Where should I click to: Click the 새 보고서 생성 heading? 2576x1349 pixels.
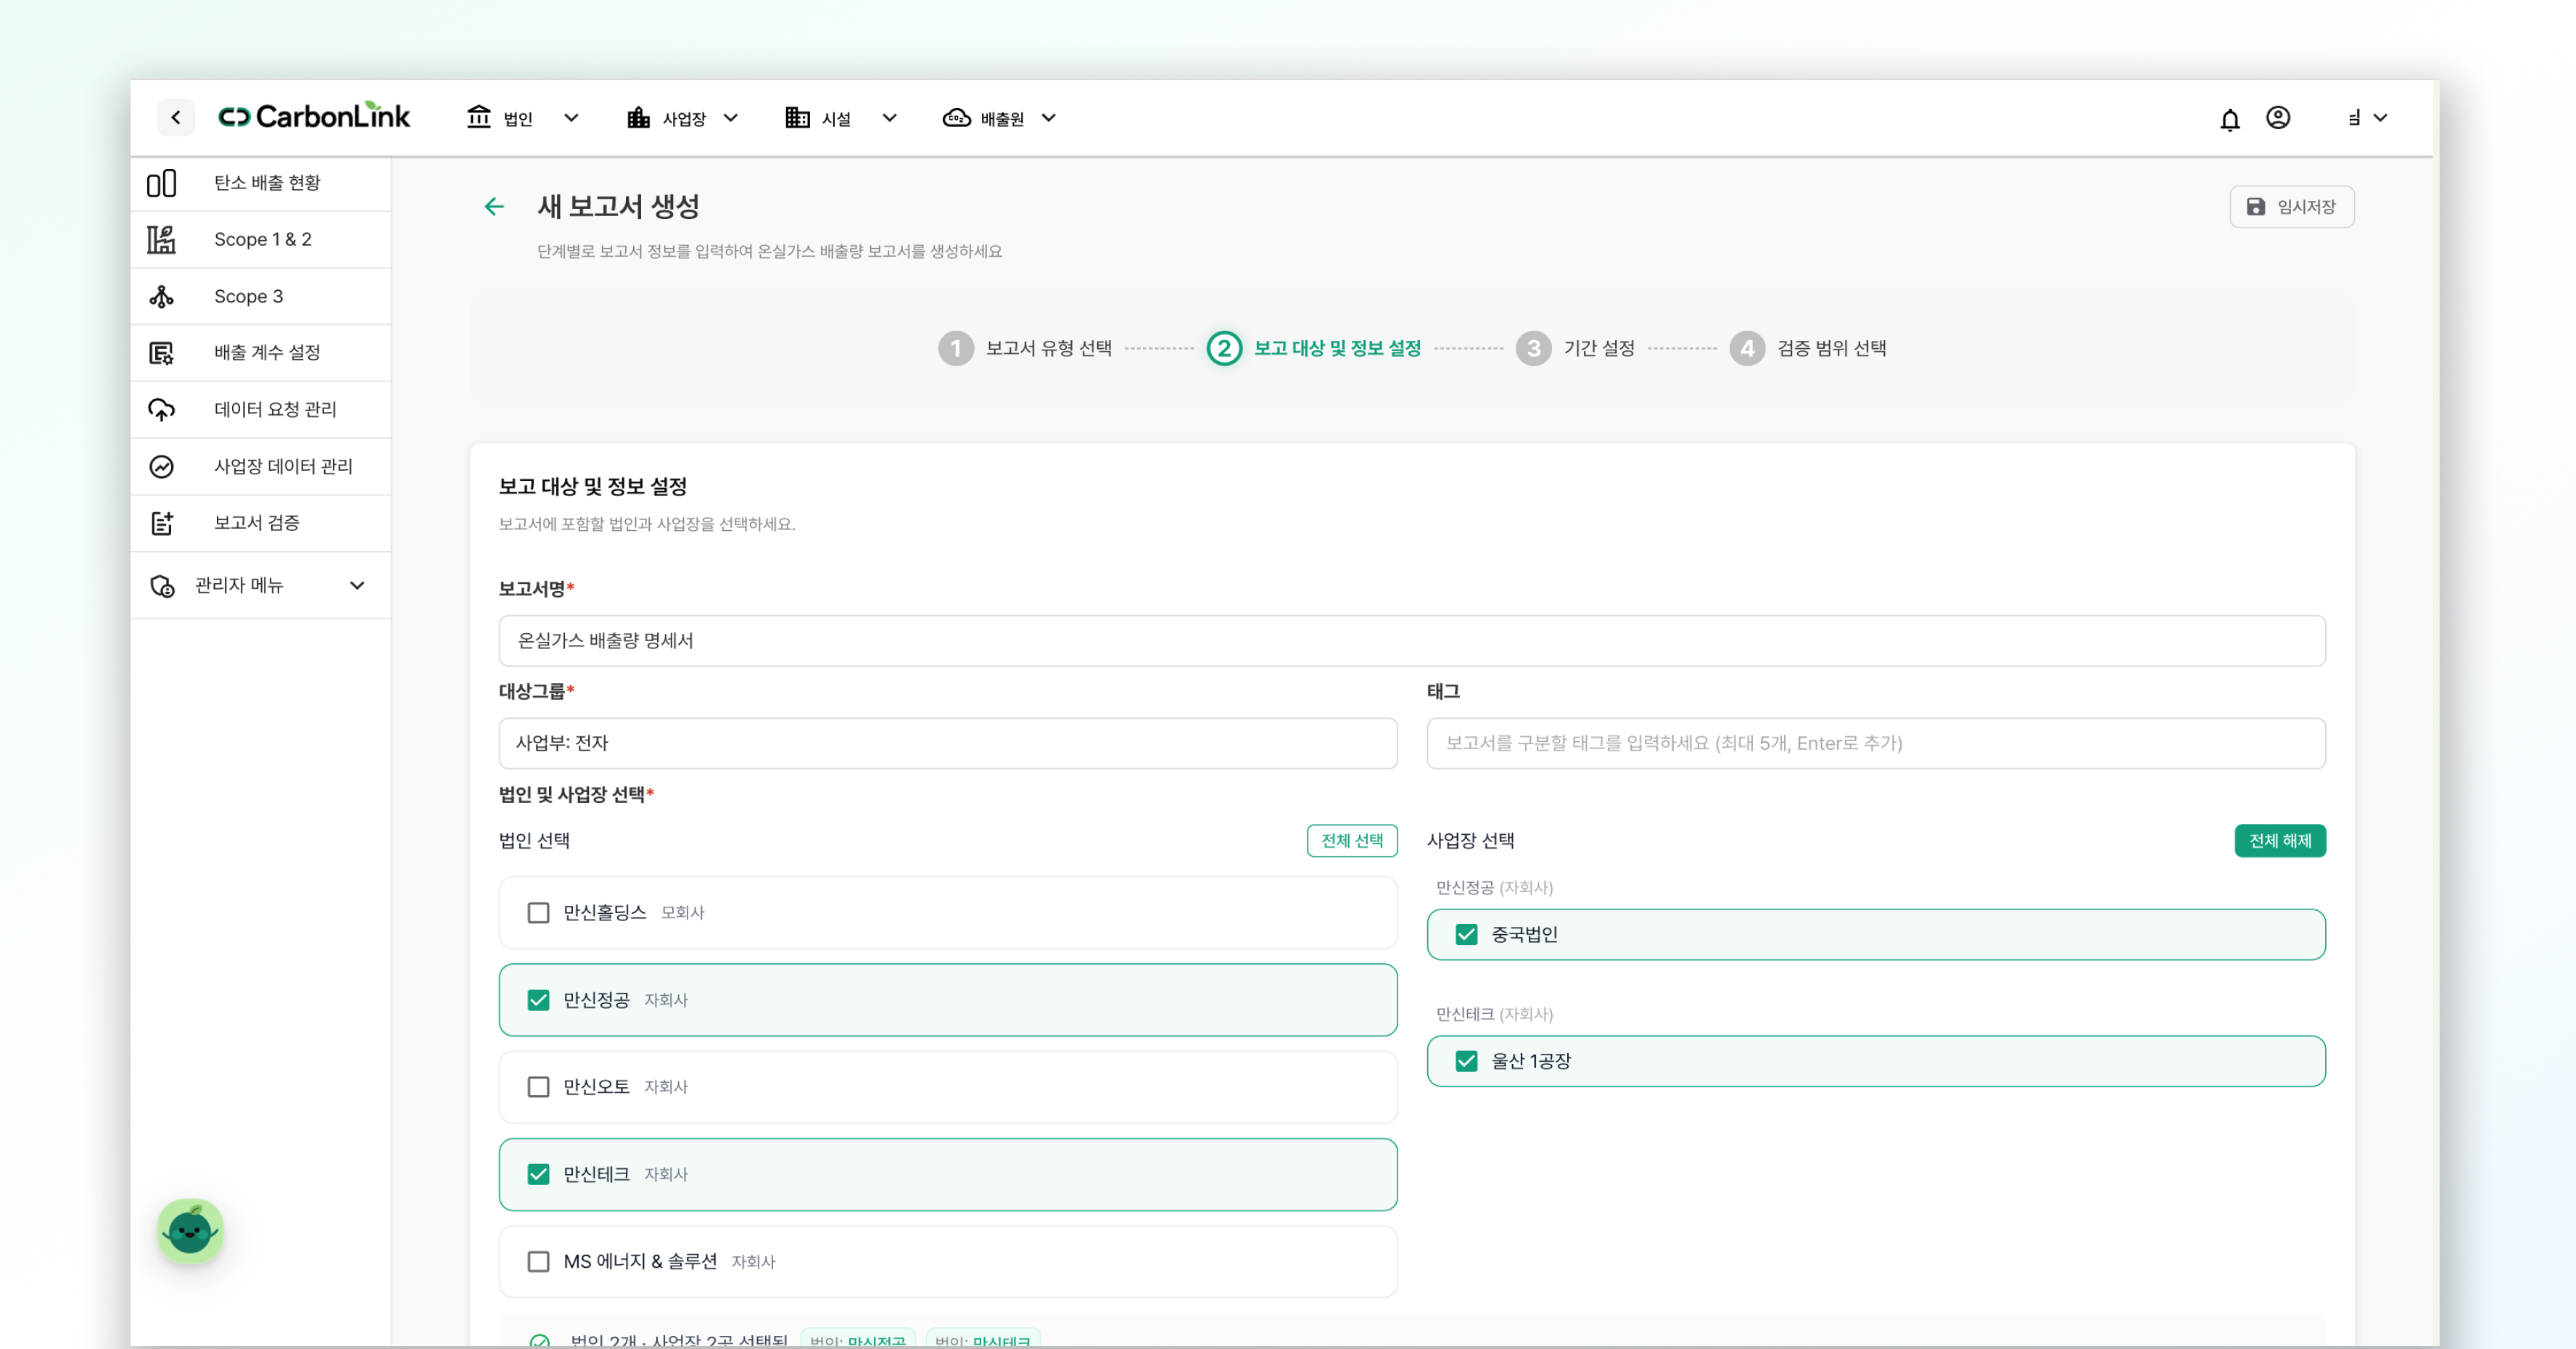[x=618, y=207]
